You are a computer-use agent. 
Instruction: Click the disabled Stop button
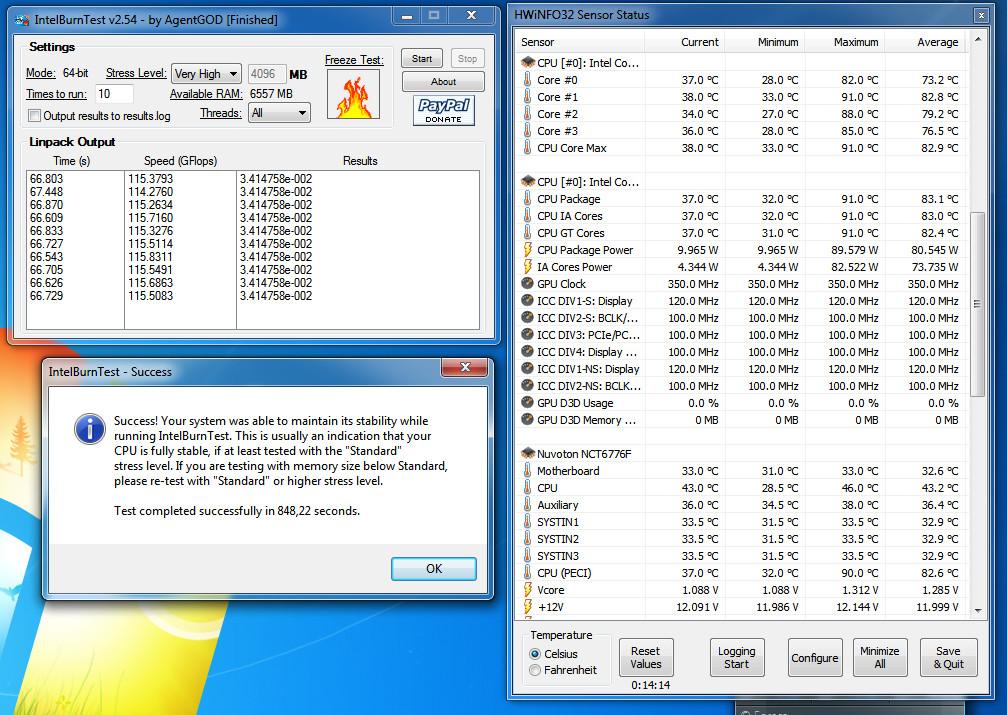[467, 58]
